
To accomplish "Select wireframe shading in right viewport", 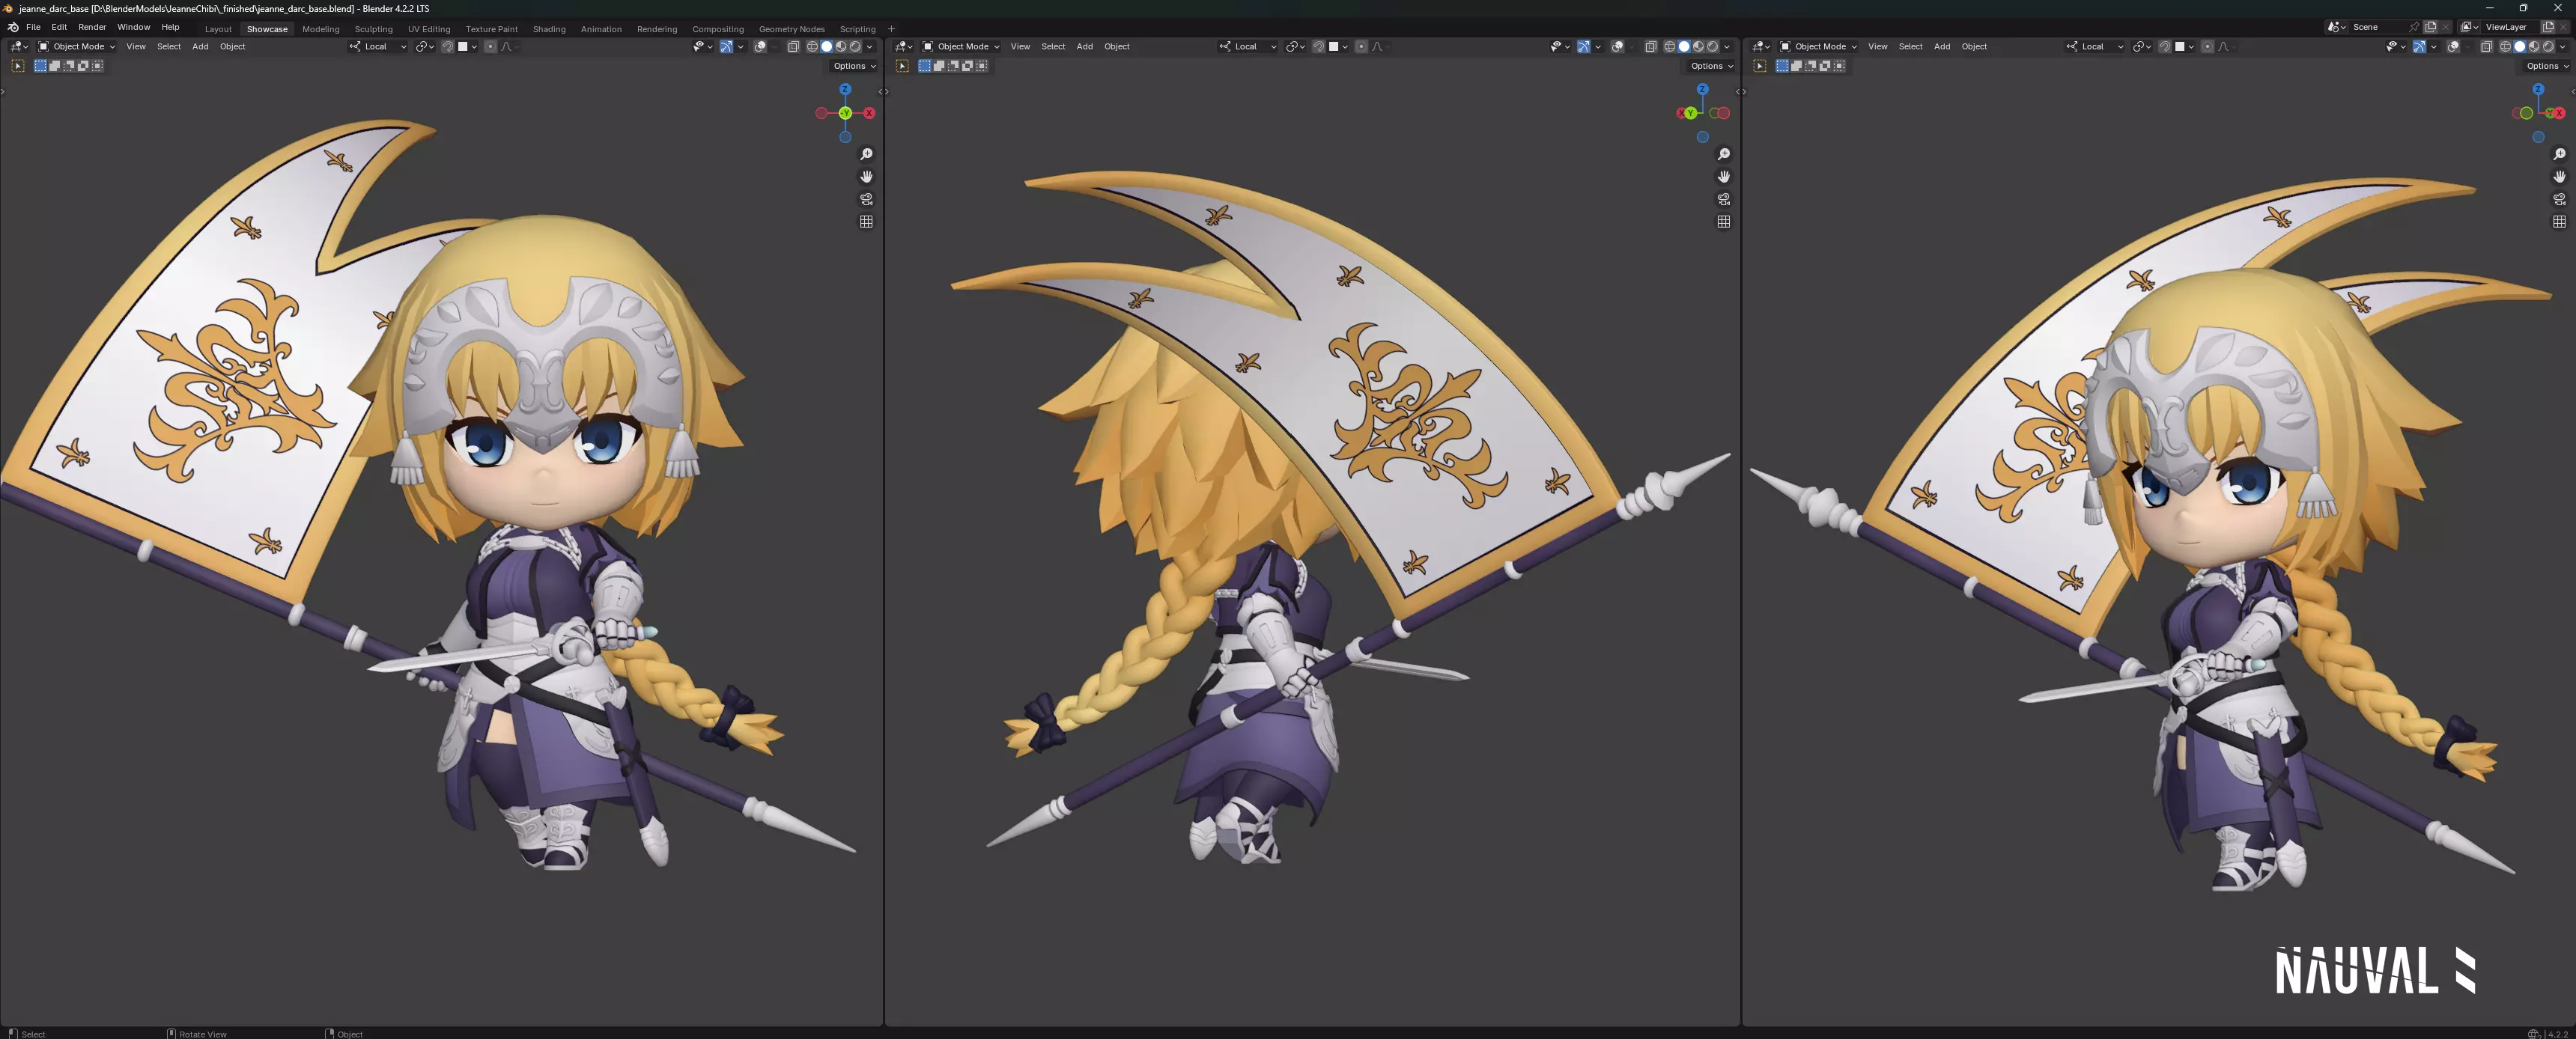I will tap(2505, 46).
